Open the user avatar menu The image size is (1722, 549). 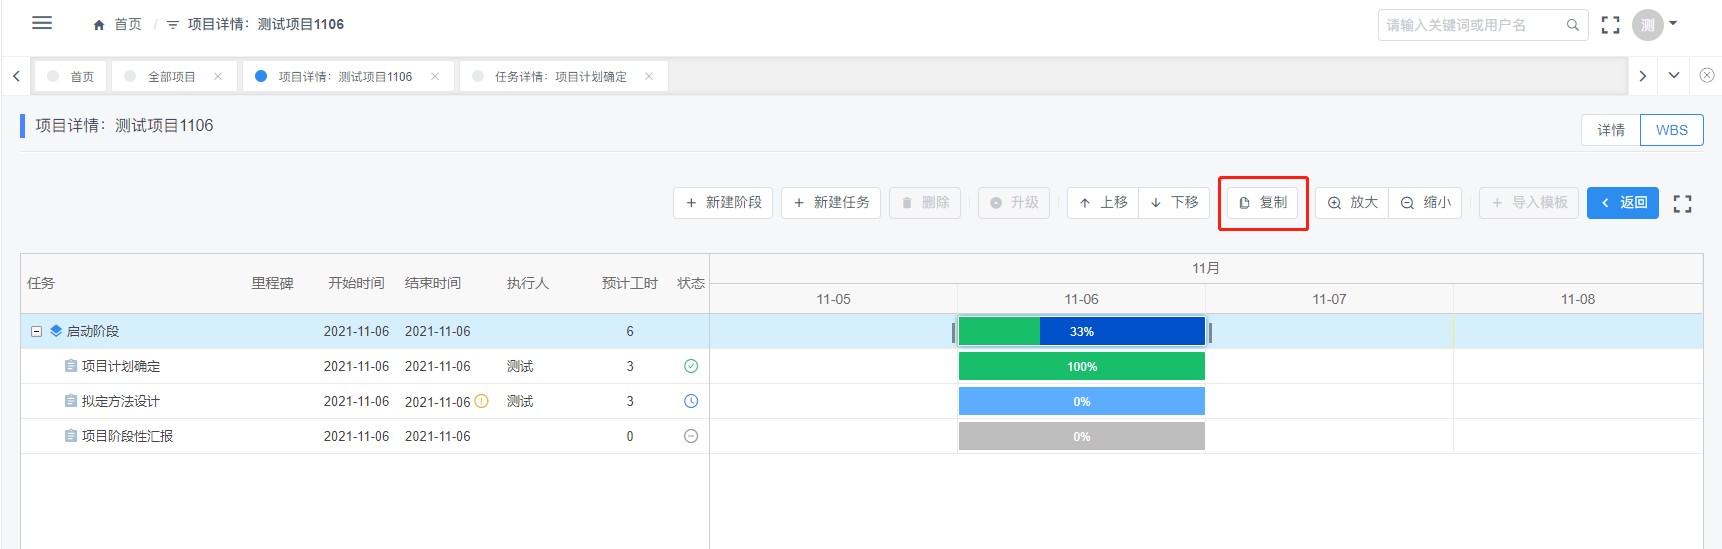coord(1647,25)
